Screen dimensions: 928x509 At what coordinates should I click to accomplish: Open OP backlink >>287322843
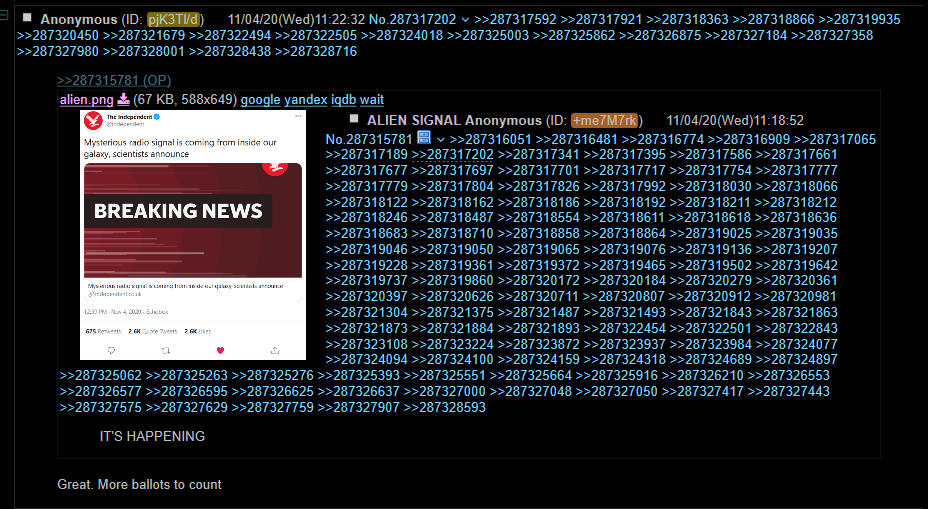[797, 328]
